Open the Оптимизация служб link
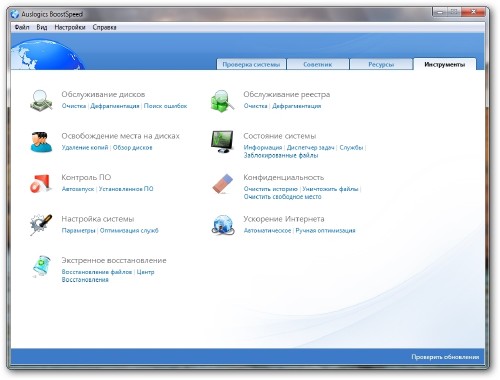This screenshot has width=500, height=380. [x=129, y=230]
